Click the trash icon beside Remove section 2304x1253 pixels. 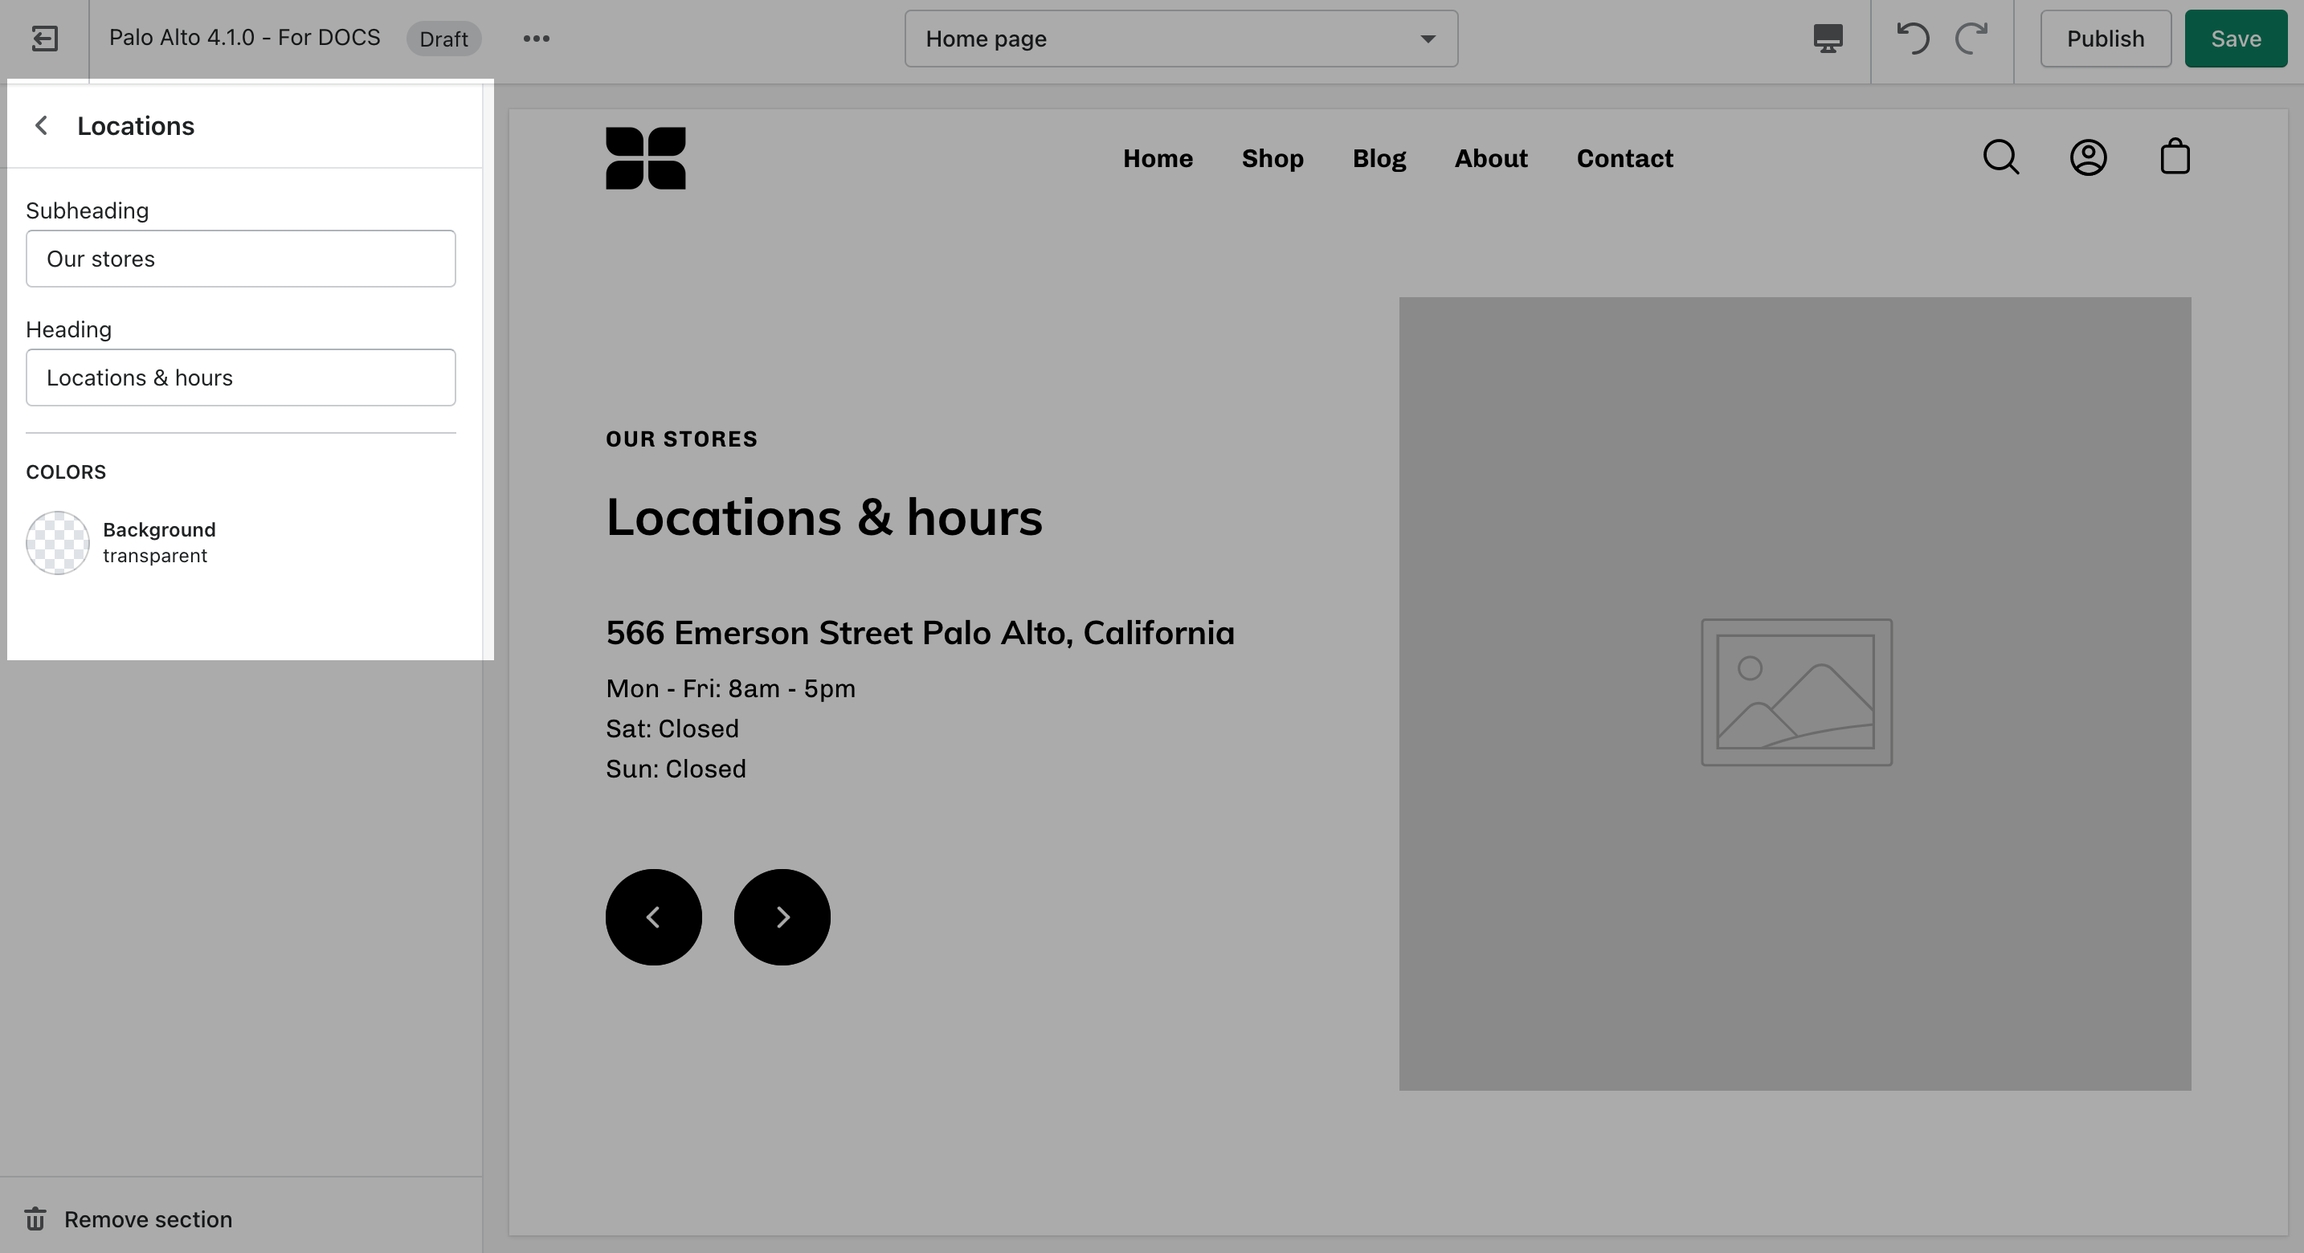tap(35, 1219)
